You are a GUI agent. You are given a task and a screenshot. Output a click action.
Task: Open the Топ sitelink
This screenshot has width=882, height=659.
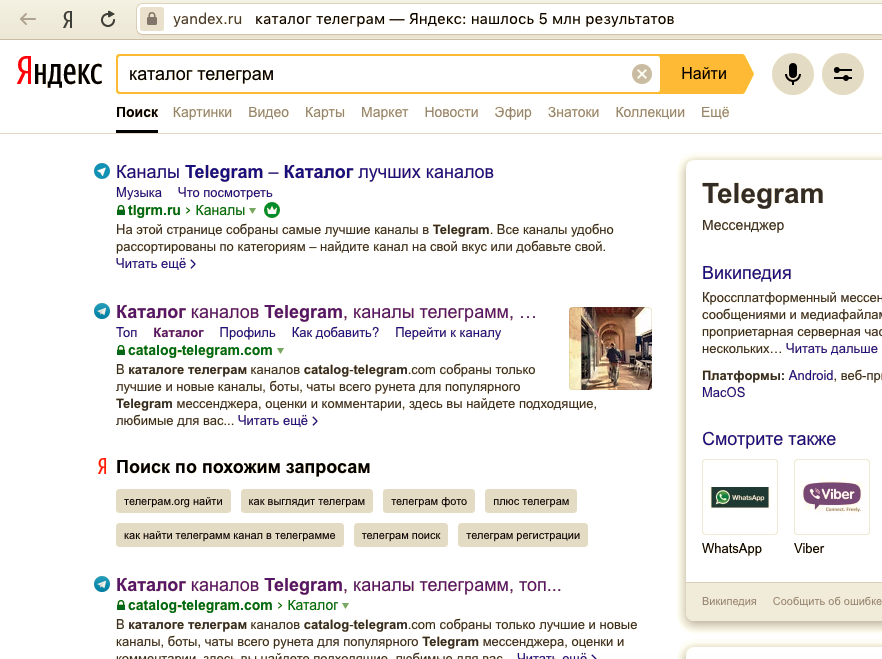(x=127, y=332)
